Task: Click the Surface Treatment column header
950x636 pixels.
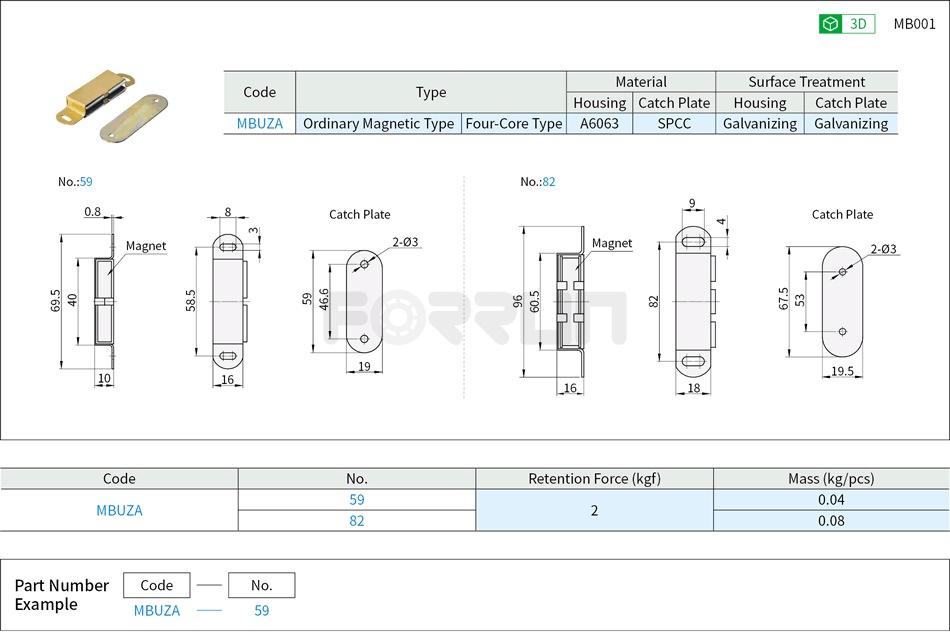Action: [806, 82]
